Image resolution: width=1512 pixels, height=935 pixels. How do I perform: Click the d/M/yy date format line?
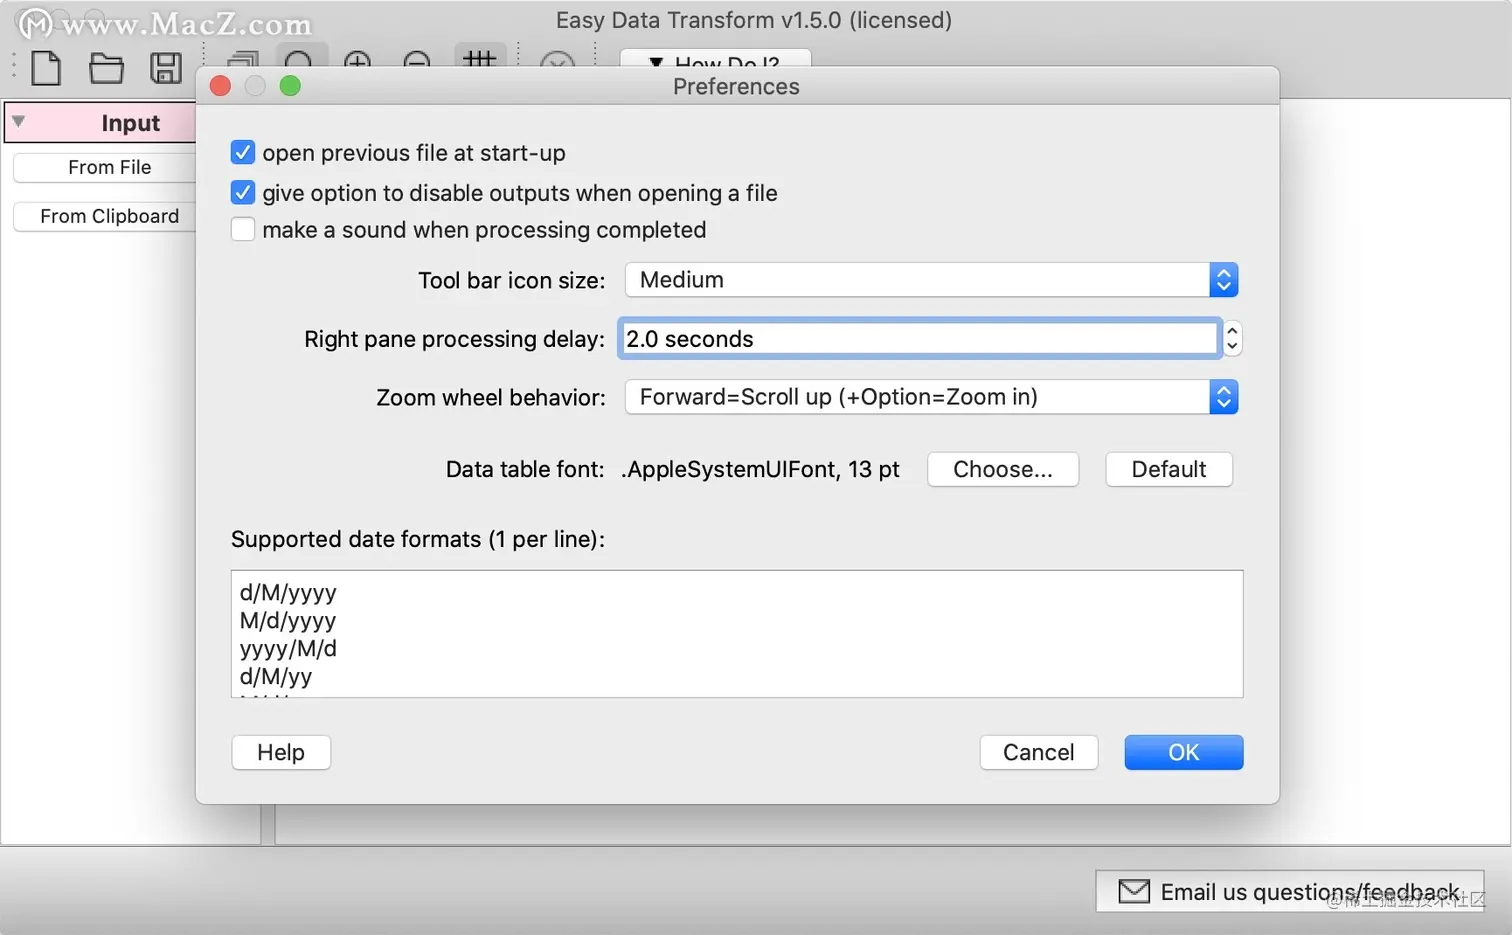[276, 676]
